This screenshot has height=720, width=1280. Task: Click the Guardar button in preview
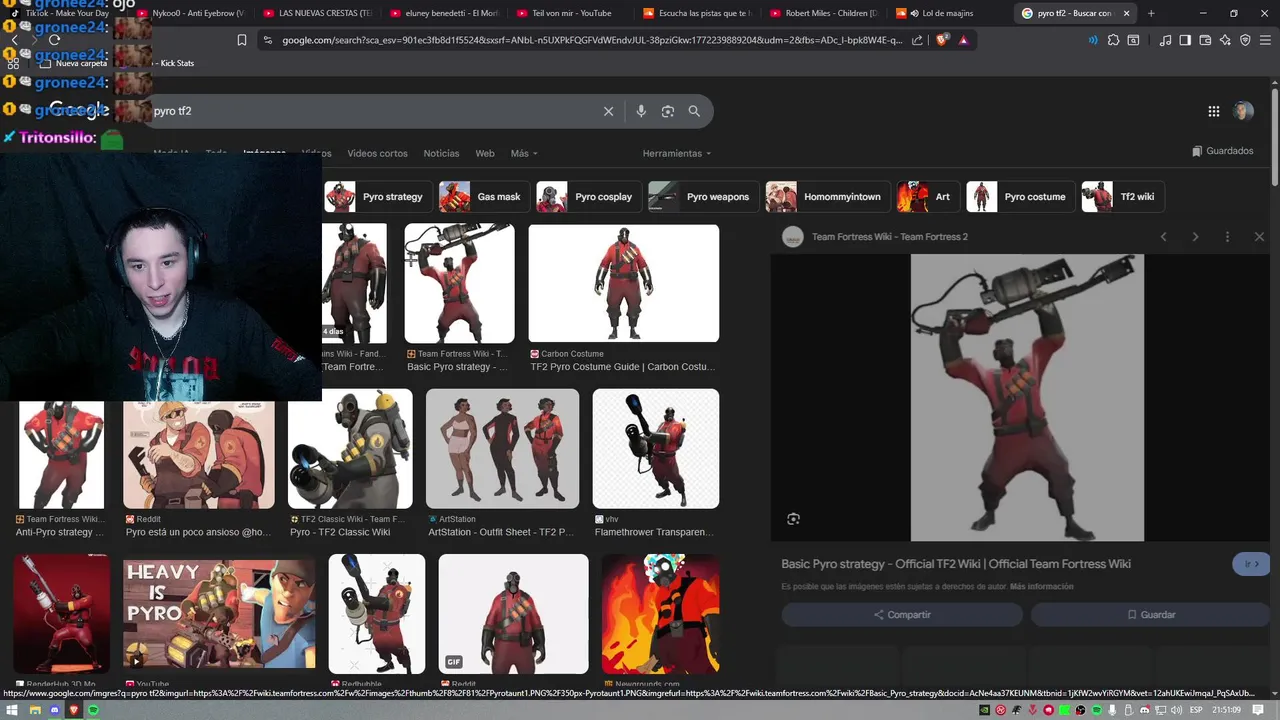1150,615
